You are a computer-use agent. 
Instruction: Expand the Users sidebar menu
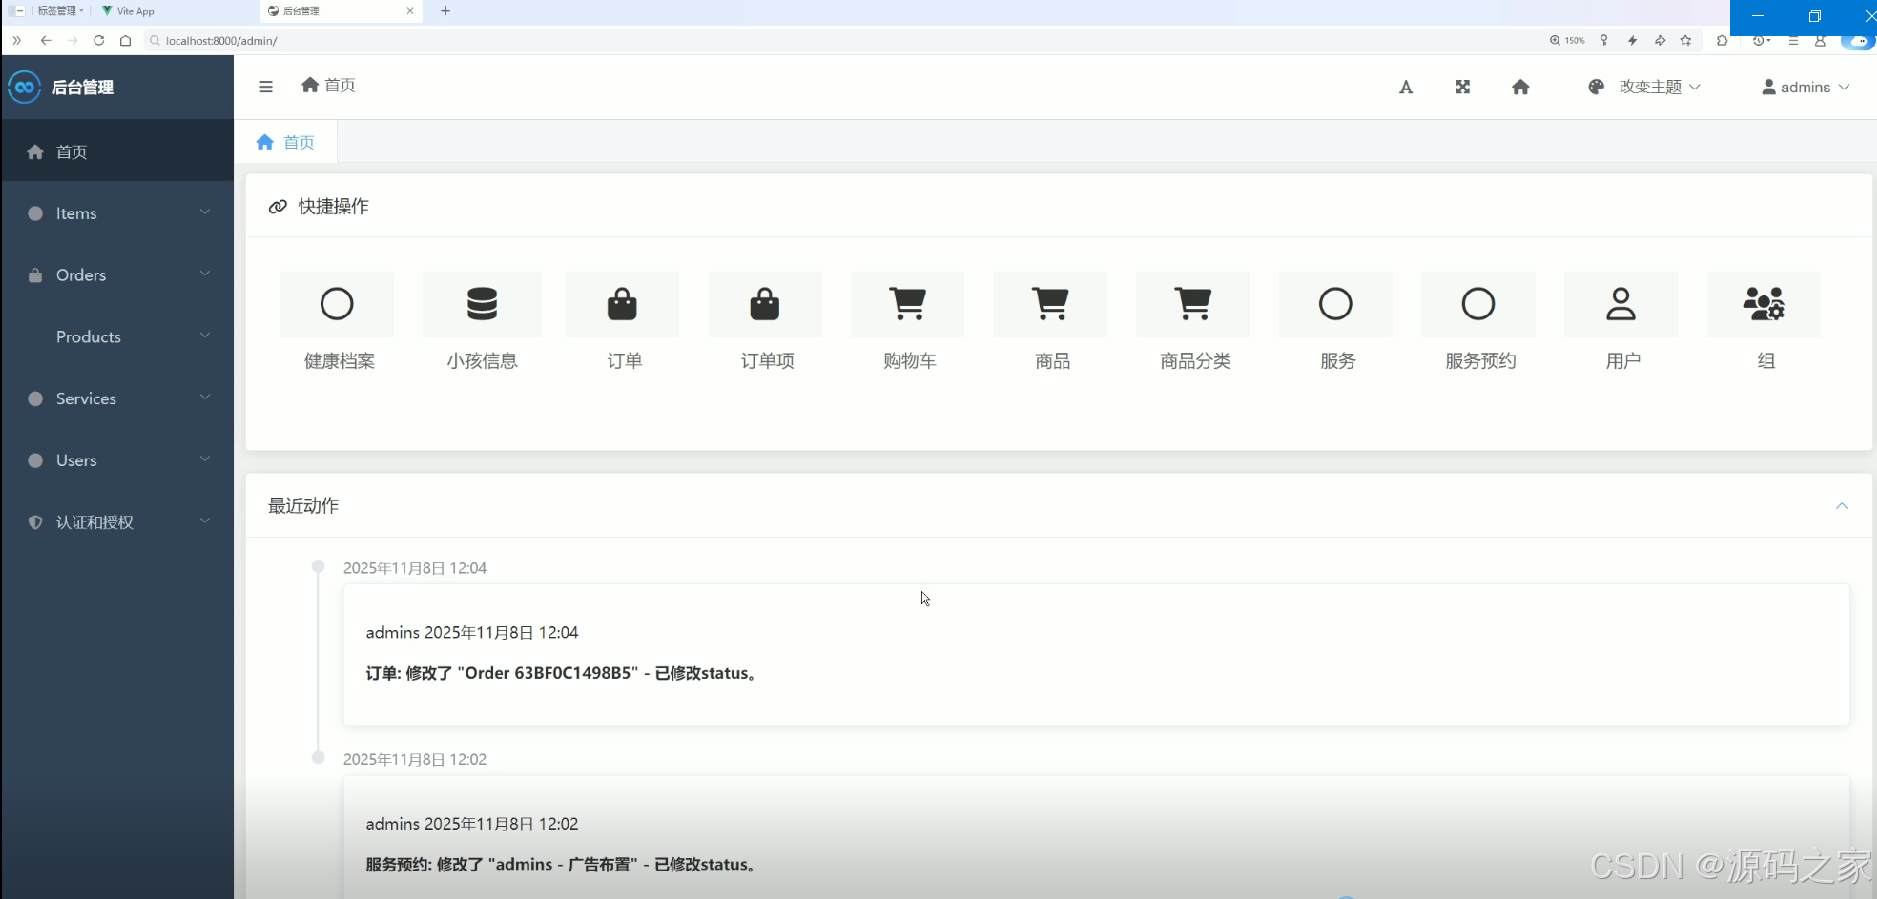click(118, 460)
